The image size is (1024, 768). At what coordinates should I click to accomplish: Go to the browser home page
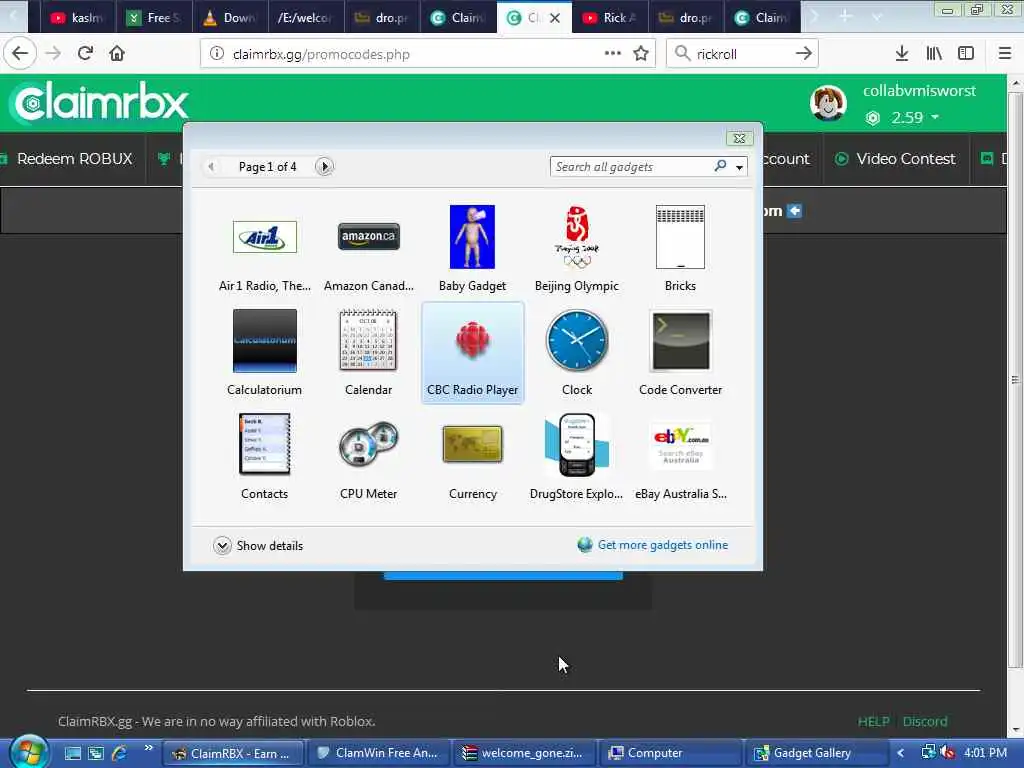point(117,53)
